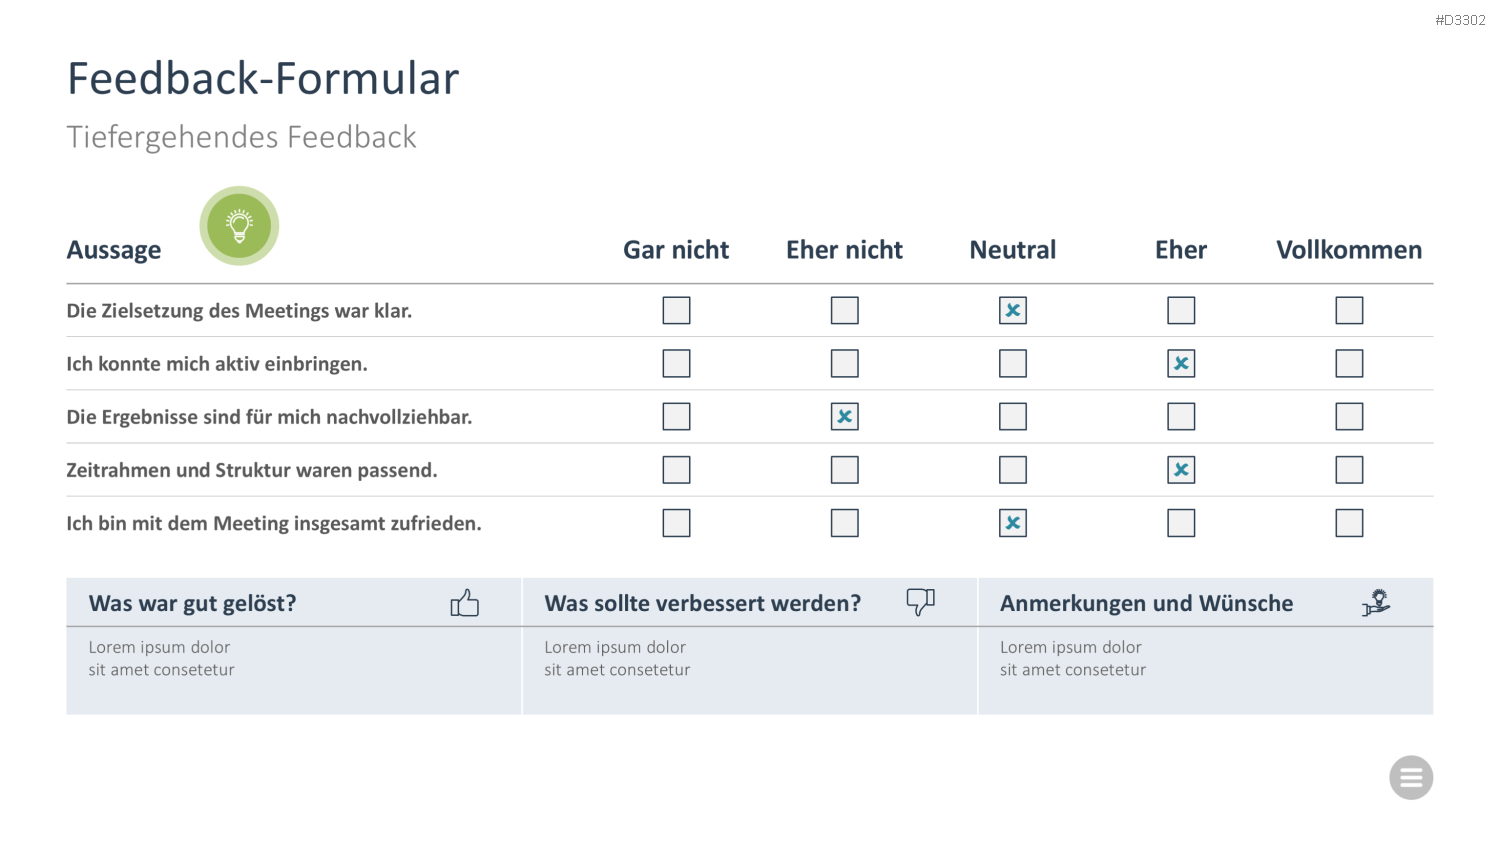This screenshot has width=1500, height=844.
Task: Click the text area under 'Was sollte verbessert werden?'
Action: 749,671
